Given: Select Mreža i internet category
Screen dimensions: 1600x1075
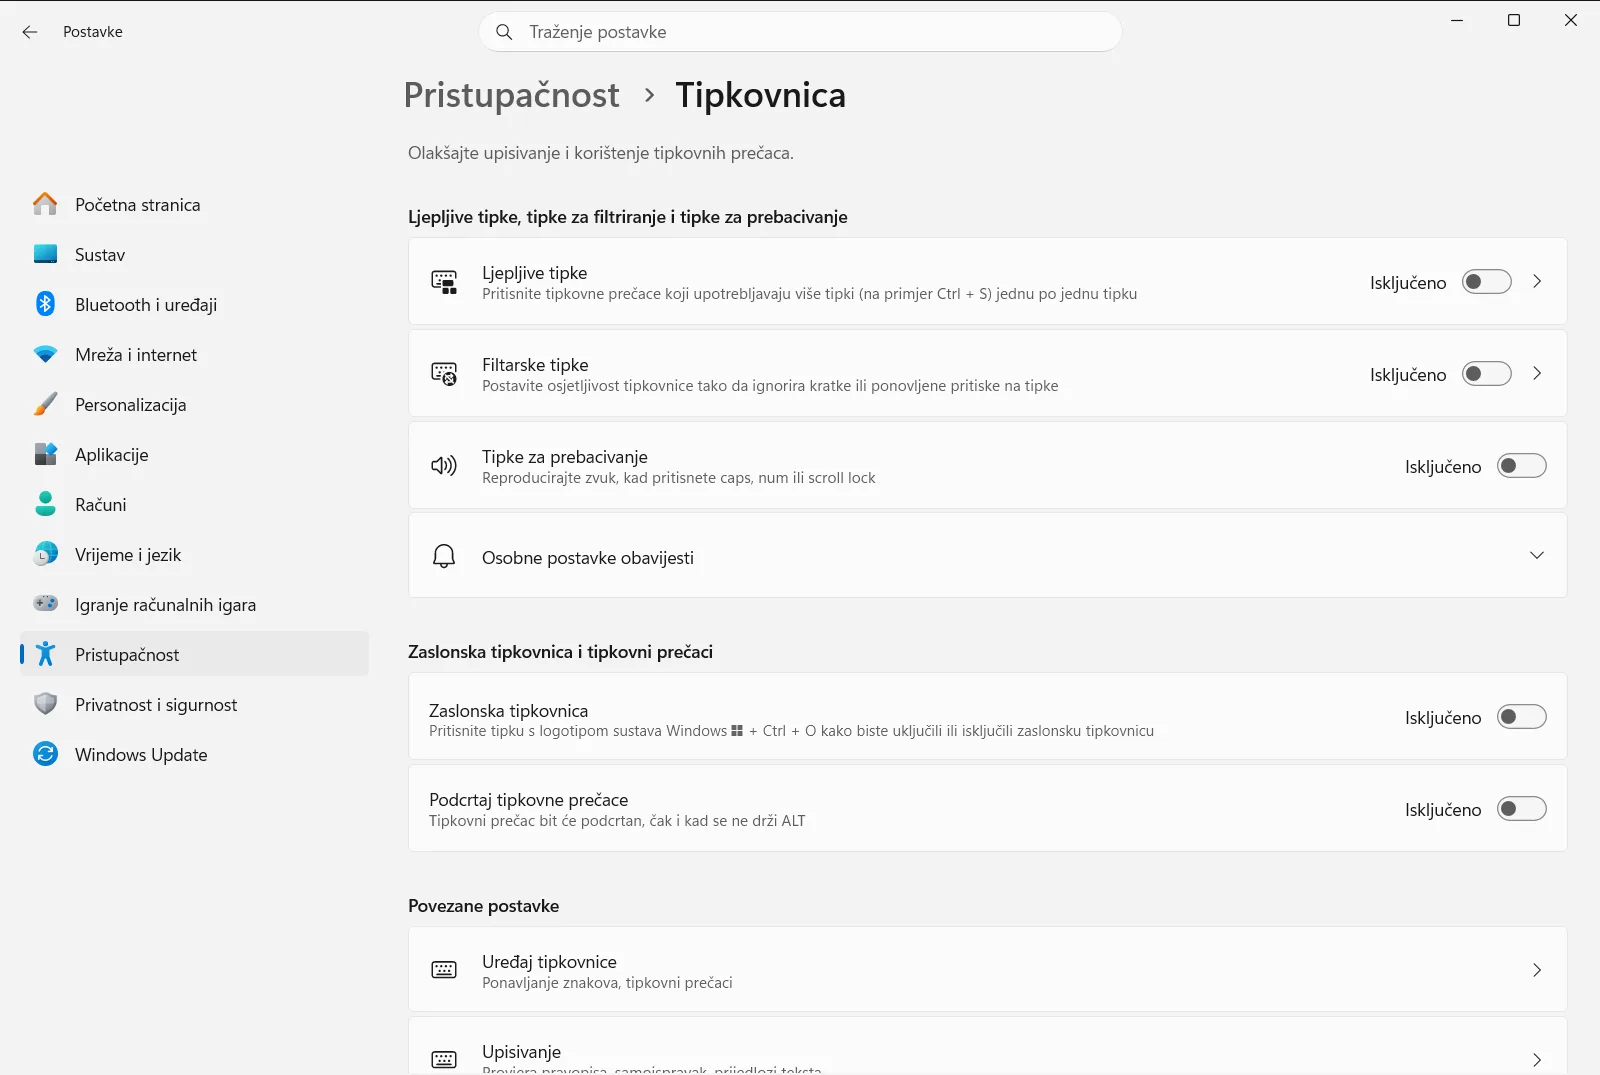Looking at the screenshot, I should tap(195, 355).
